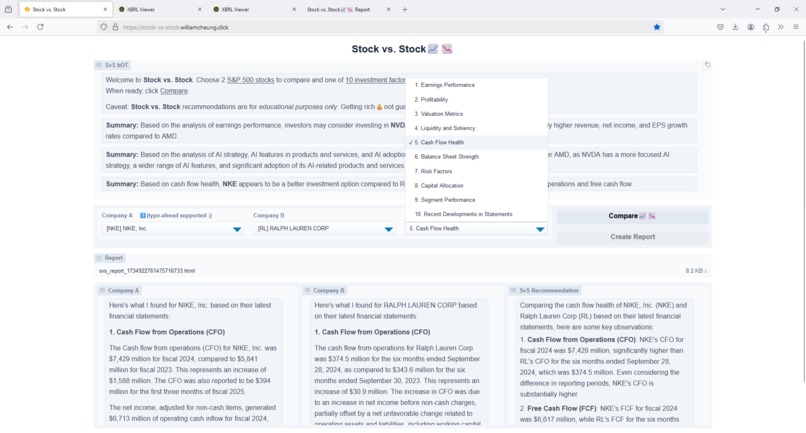Open svs_report html file link
Screen dimensions: 806x433
coord(147,270)
